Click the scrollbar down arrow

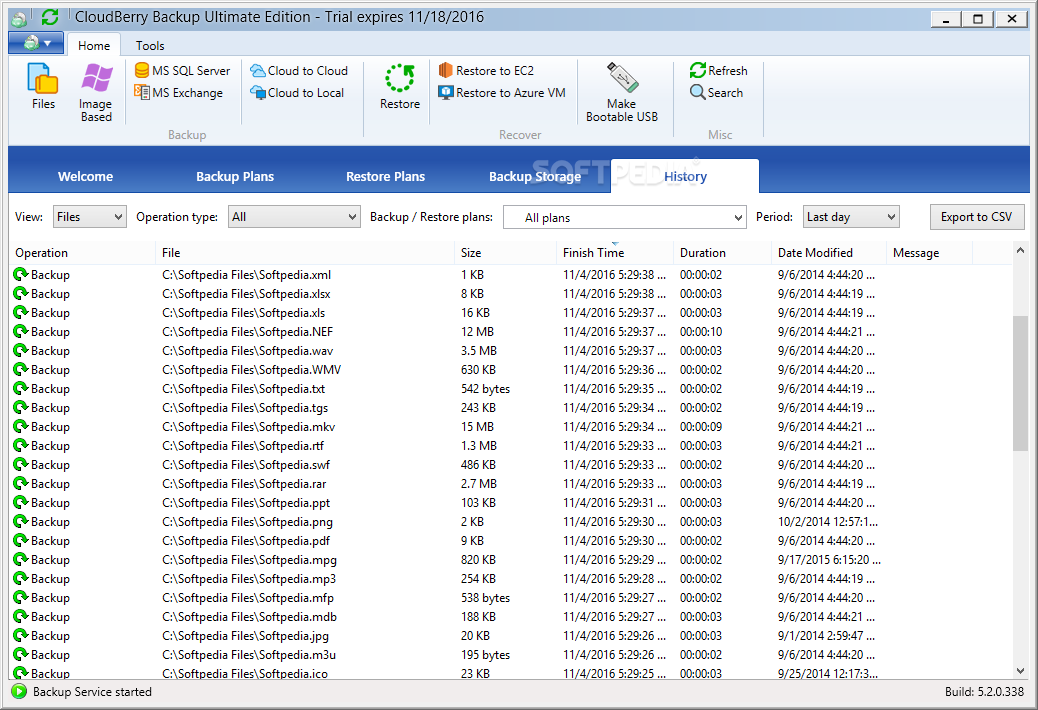click(1020, 670)
